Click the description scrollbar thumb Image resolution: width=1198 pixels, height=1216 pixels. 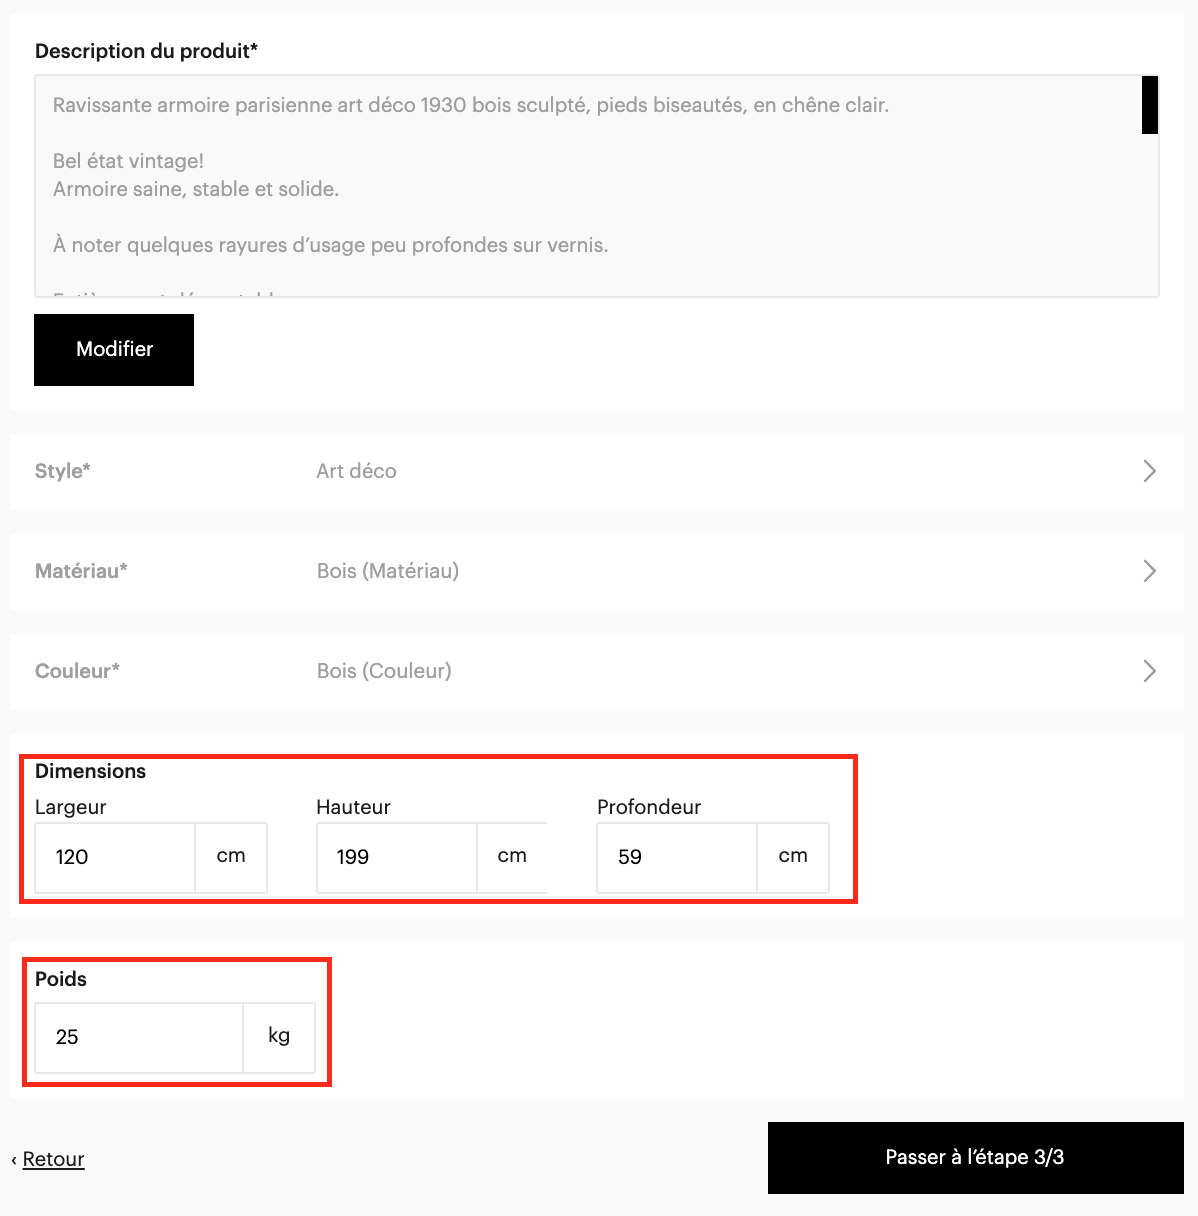[1150, 105]
